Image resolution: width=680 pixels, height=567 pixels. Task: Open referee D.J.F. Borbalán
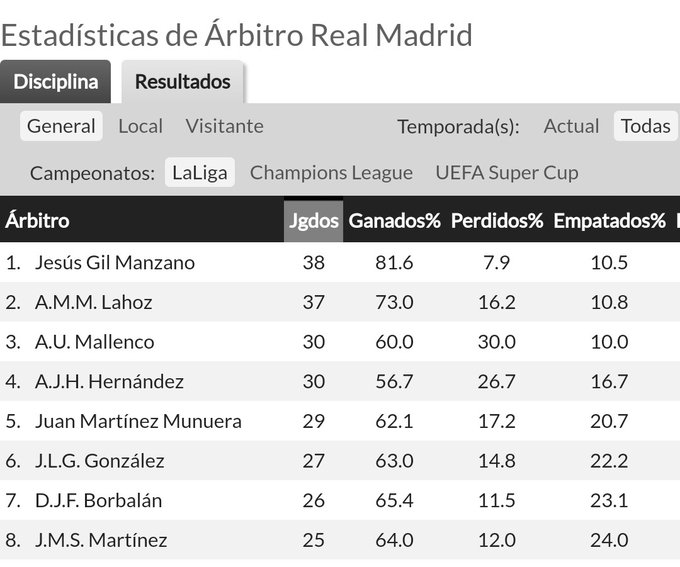[98, 500]
